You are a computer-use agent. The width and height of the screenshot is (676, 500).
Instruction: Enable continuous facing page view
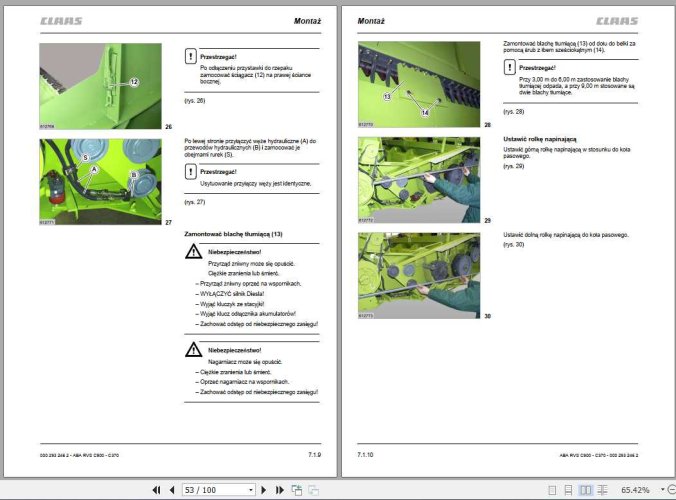coord(602,490)
